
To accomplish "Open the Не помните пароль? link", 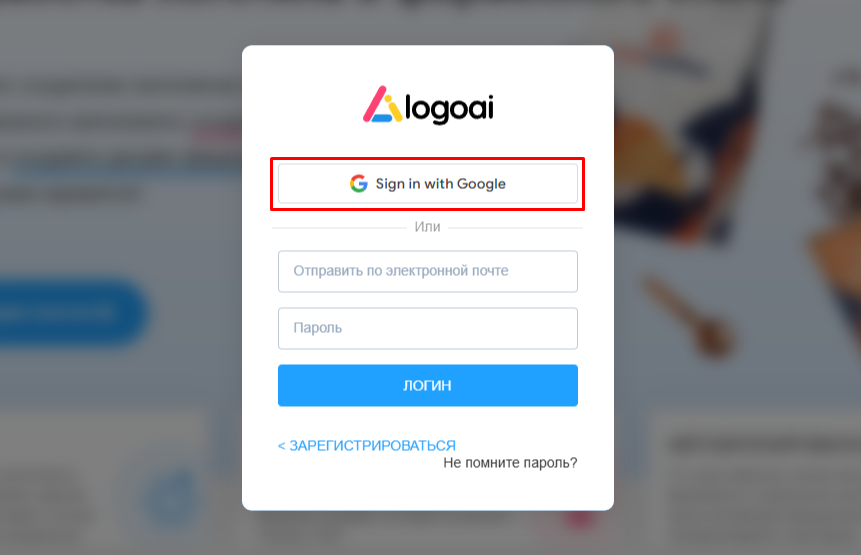I will (510, 463).
